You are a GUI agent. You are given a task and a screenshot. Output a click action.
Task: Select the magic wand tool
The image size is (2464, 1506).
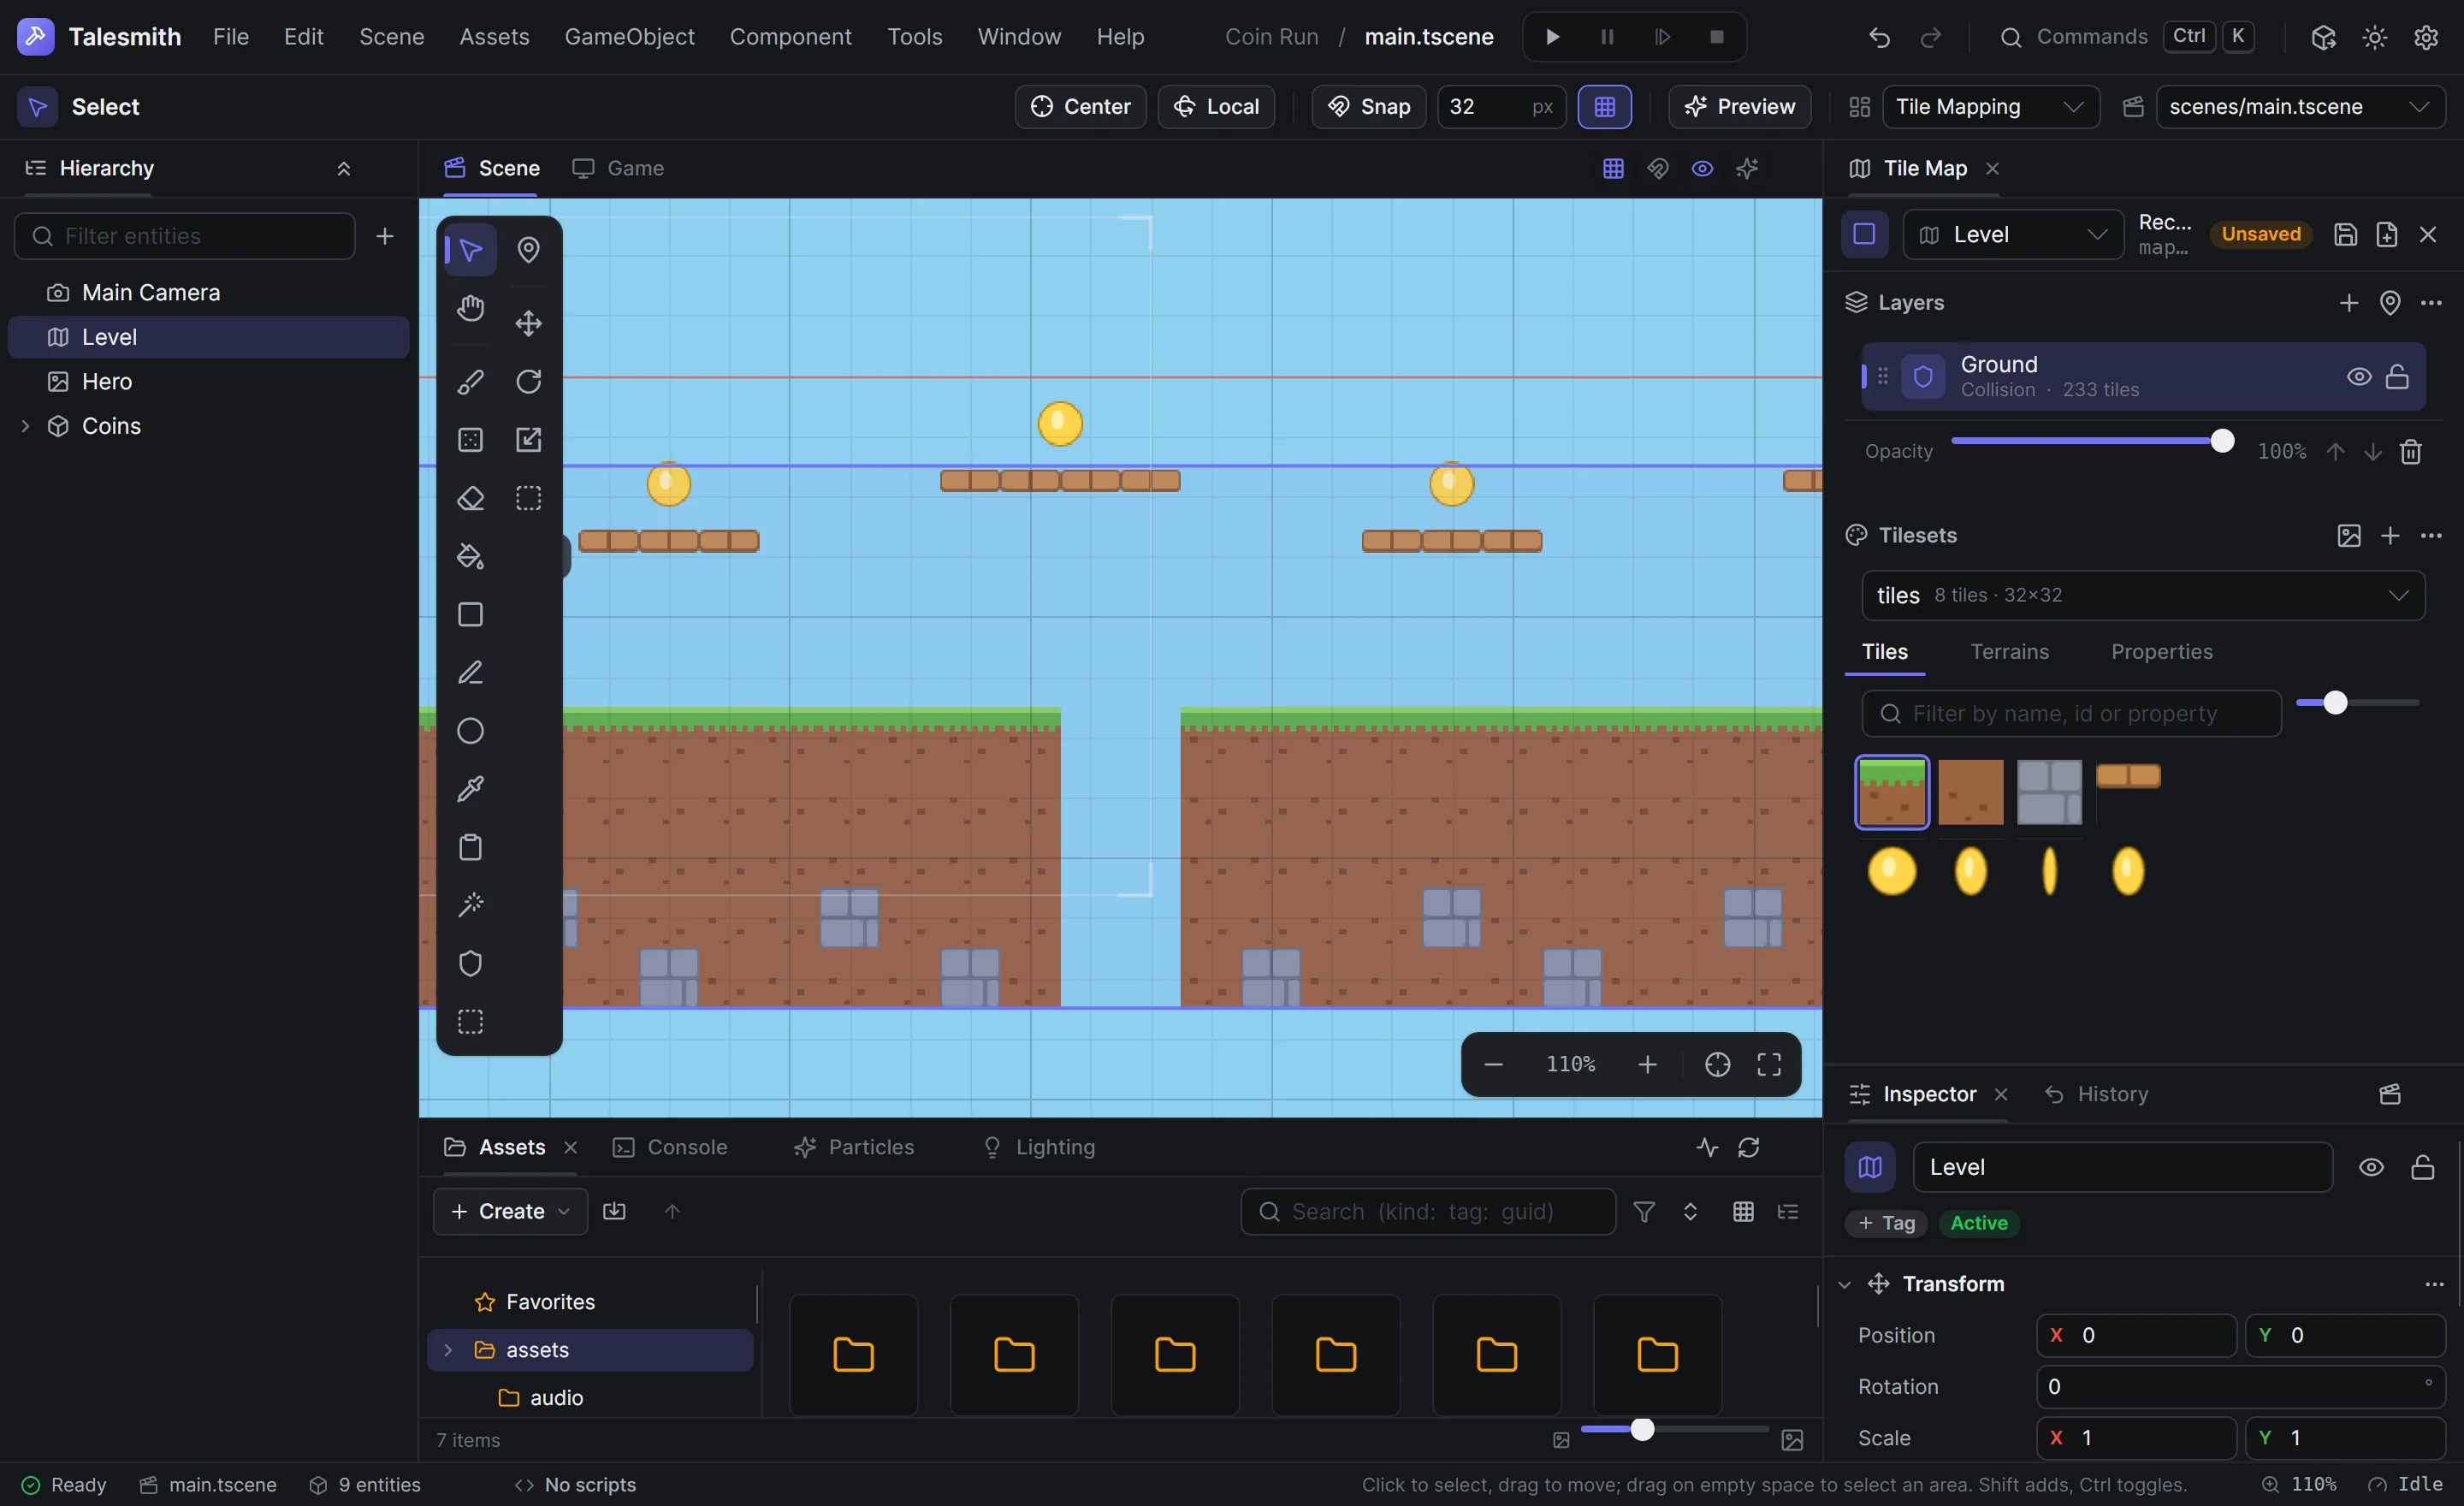470,905
